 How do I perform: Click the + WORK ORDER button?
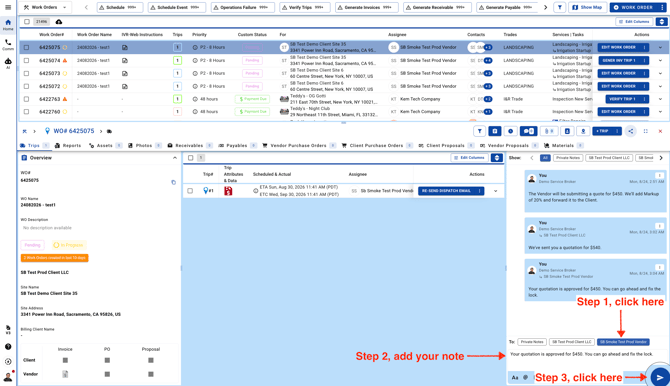(x=638, y=7)
